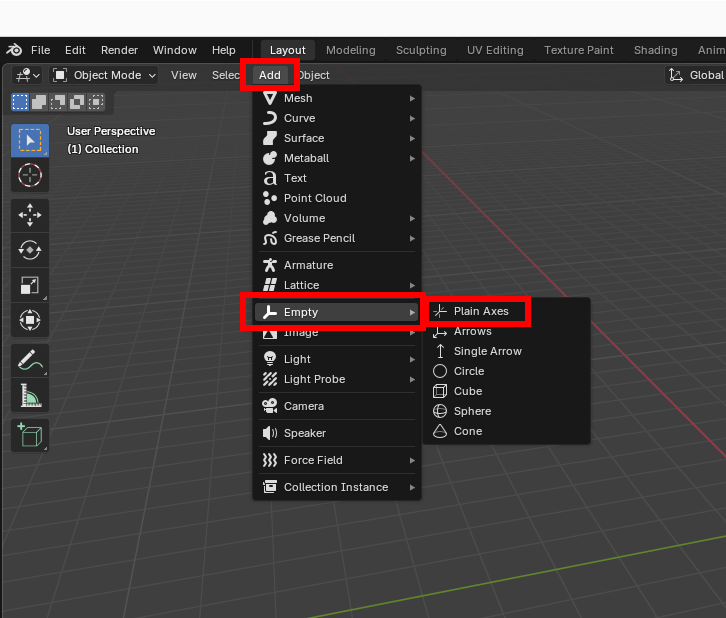Choose the Move tool in toolbar
726x618 pixels.
[x=29, y=214]
